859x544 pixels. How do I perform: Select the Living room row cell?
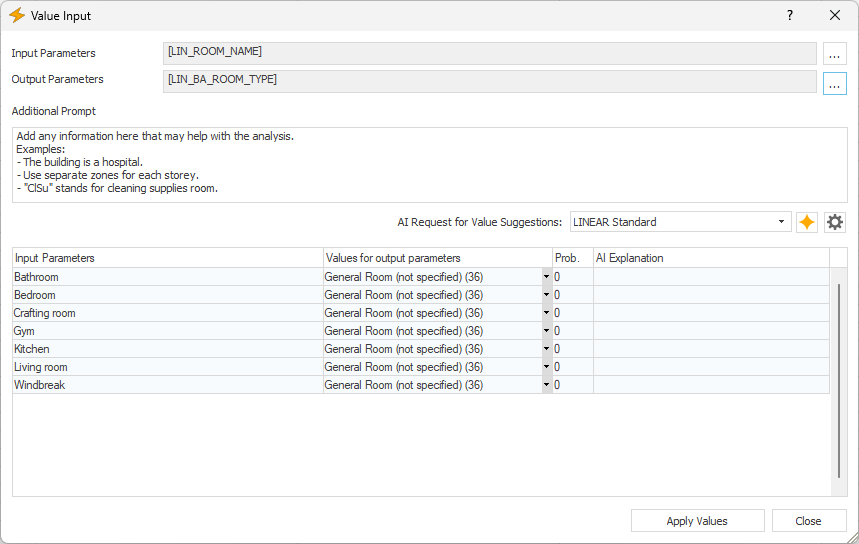click(x=168, y=367)
